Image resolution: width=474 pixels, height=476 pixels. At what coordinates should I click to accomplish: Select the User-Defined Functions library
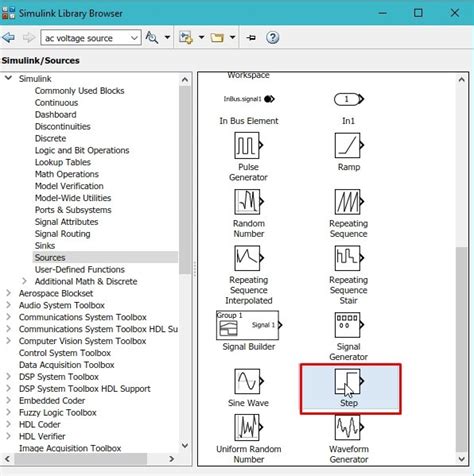tap(80, 269)
